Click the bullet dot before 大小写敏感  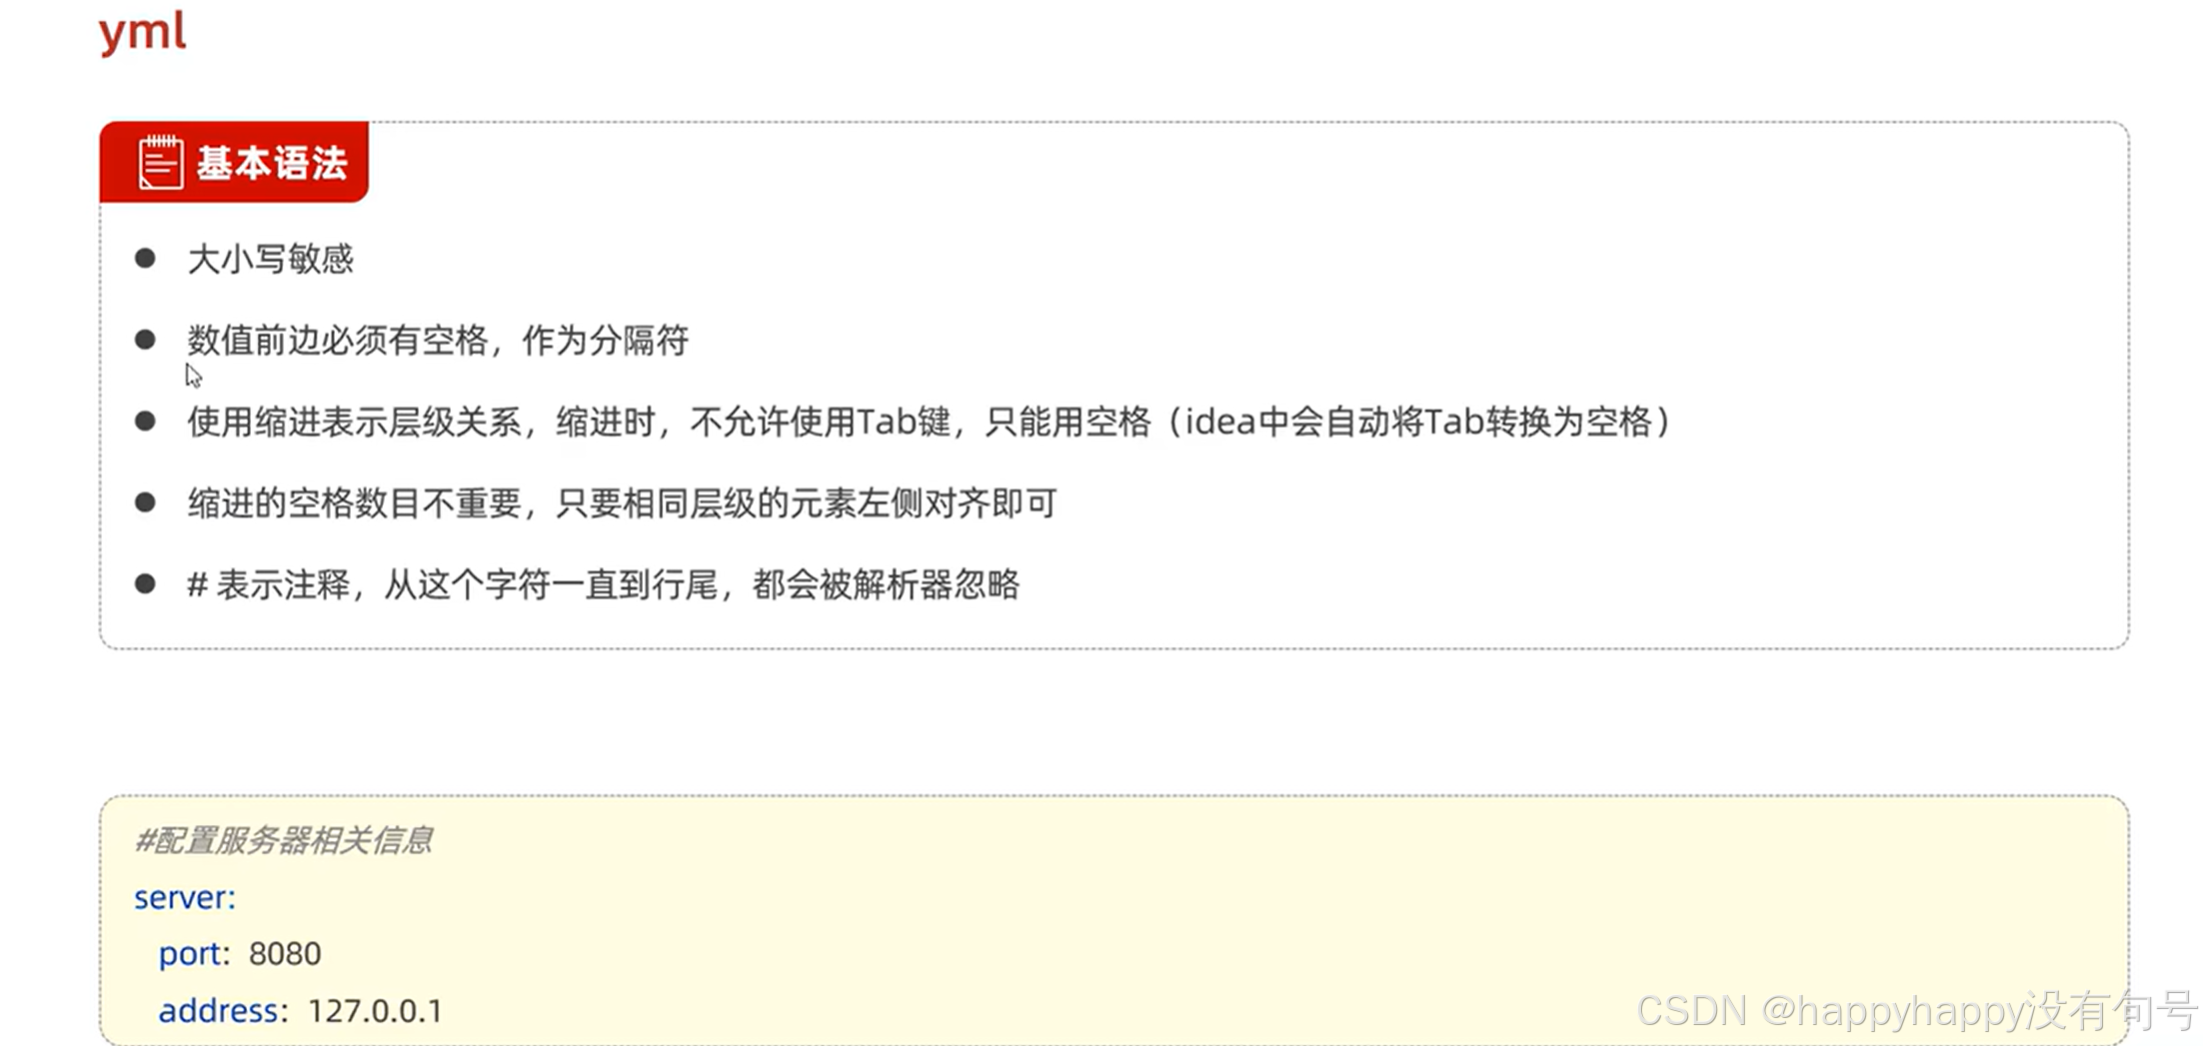(145, 258)
